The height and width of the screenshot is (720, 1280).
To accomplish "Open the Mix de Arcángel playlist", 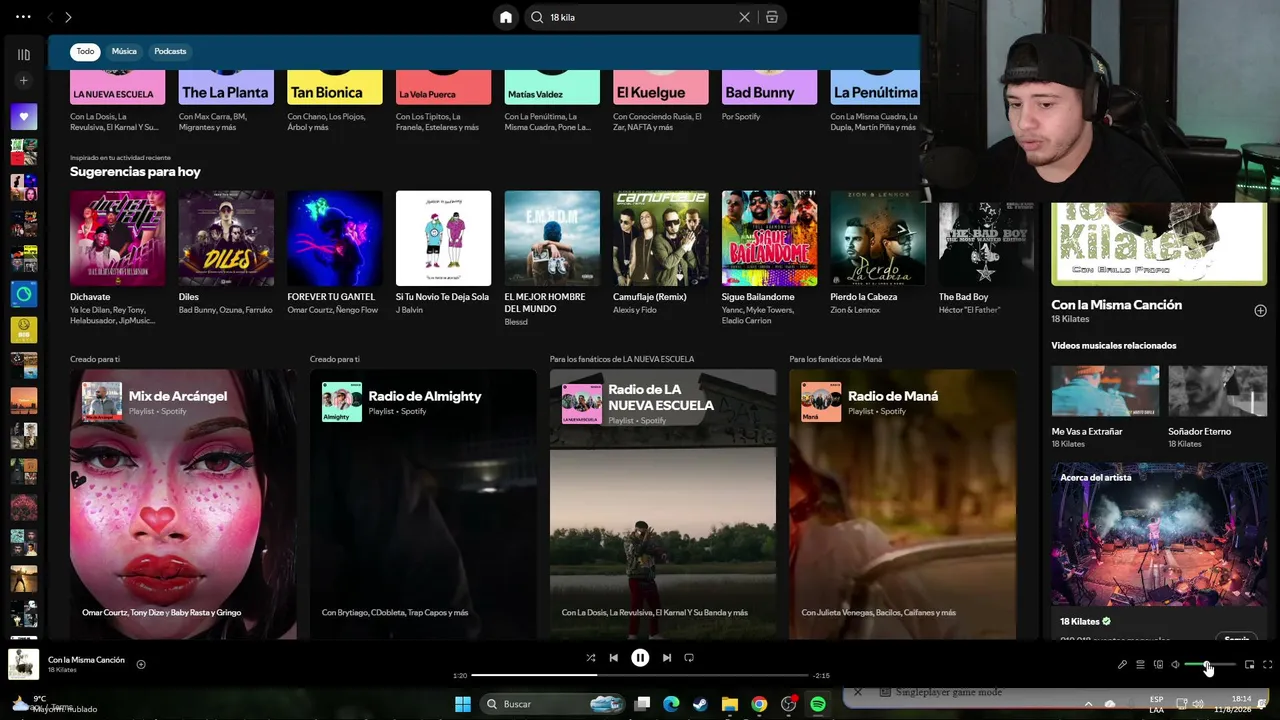I will (x=183, y=504).
